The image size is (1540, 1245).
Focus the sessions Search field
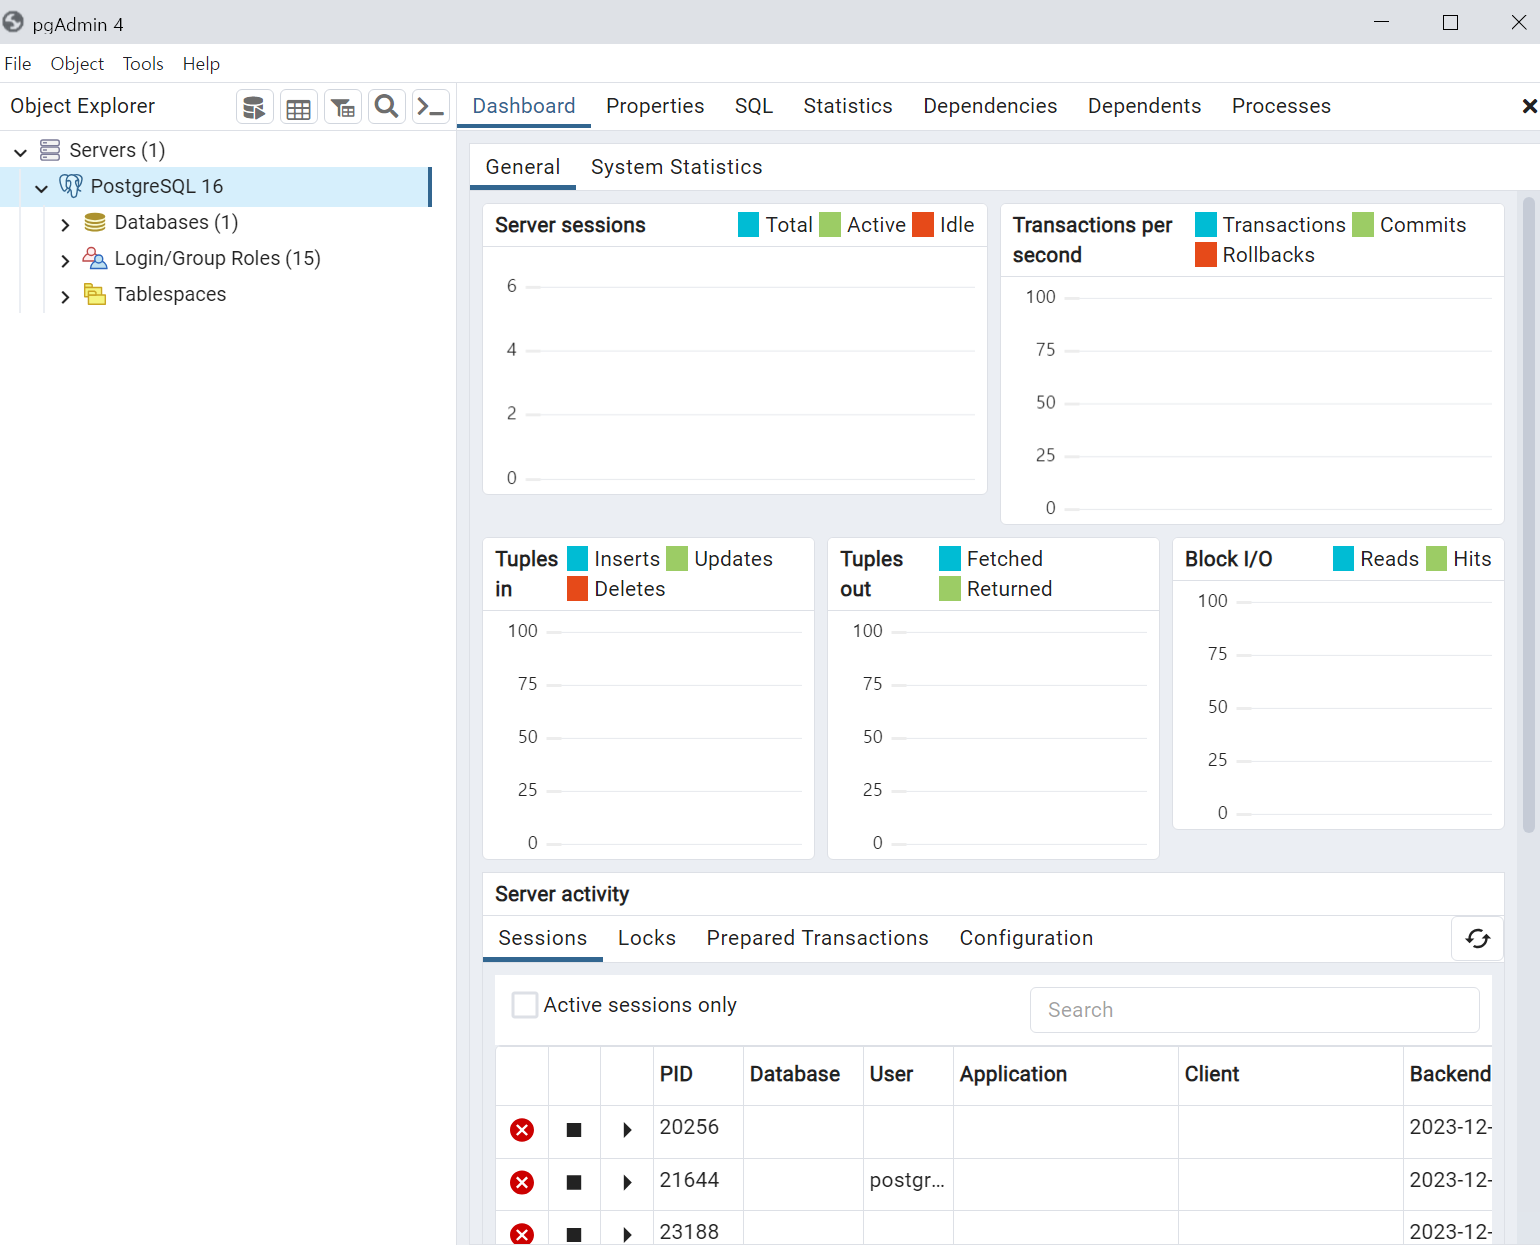point(1255,1010)
